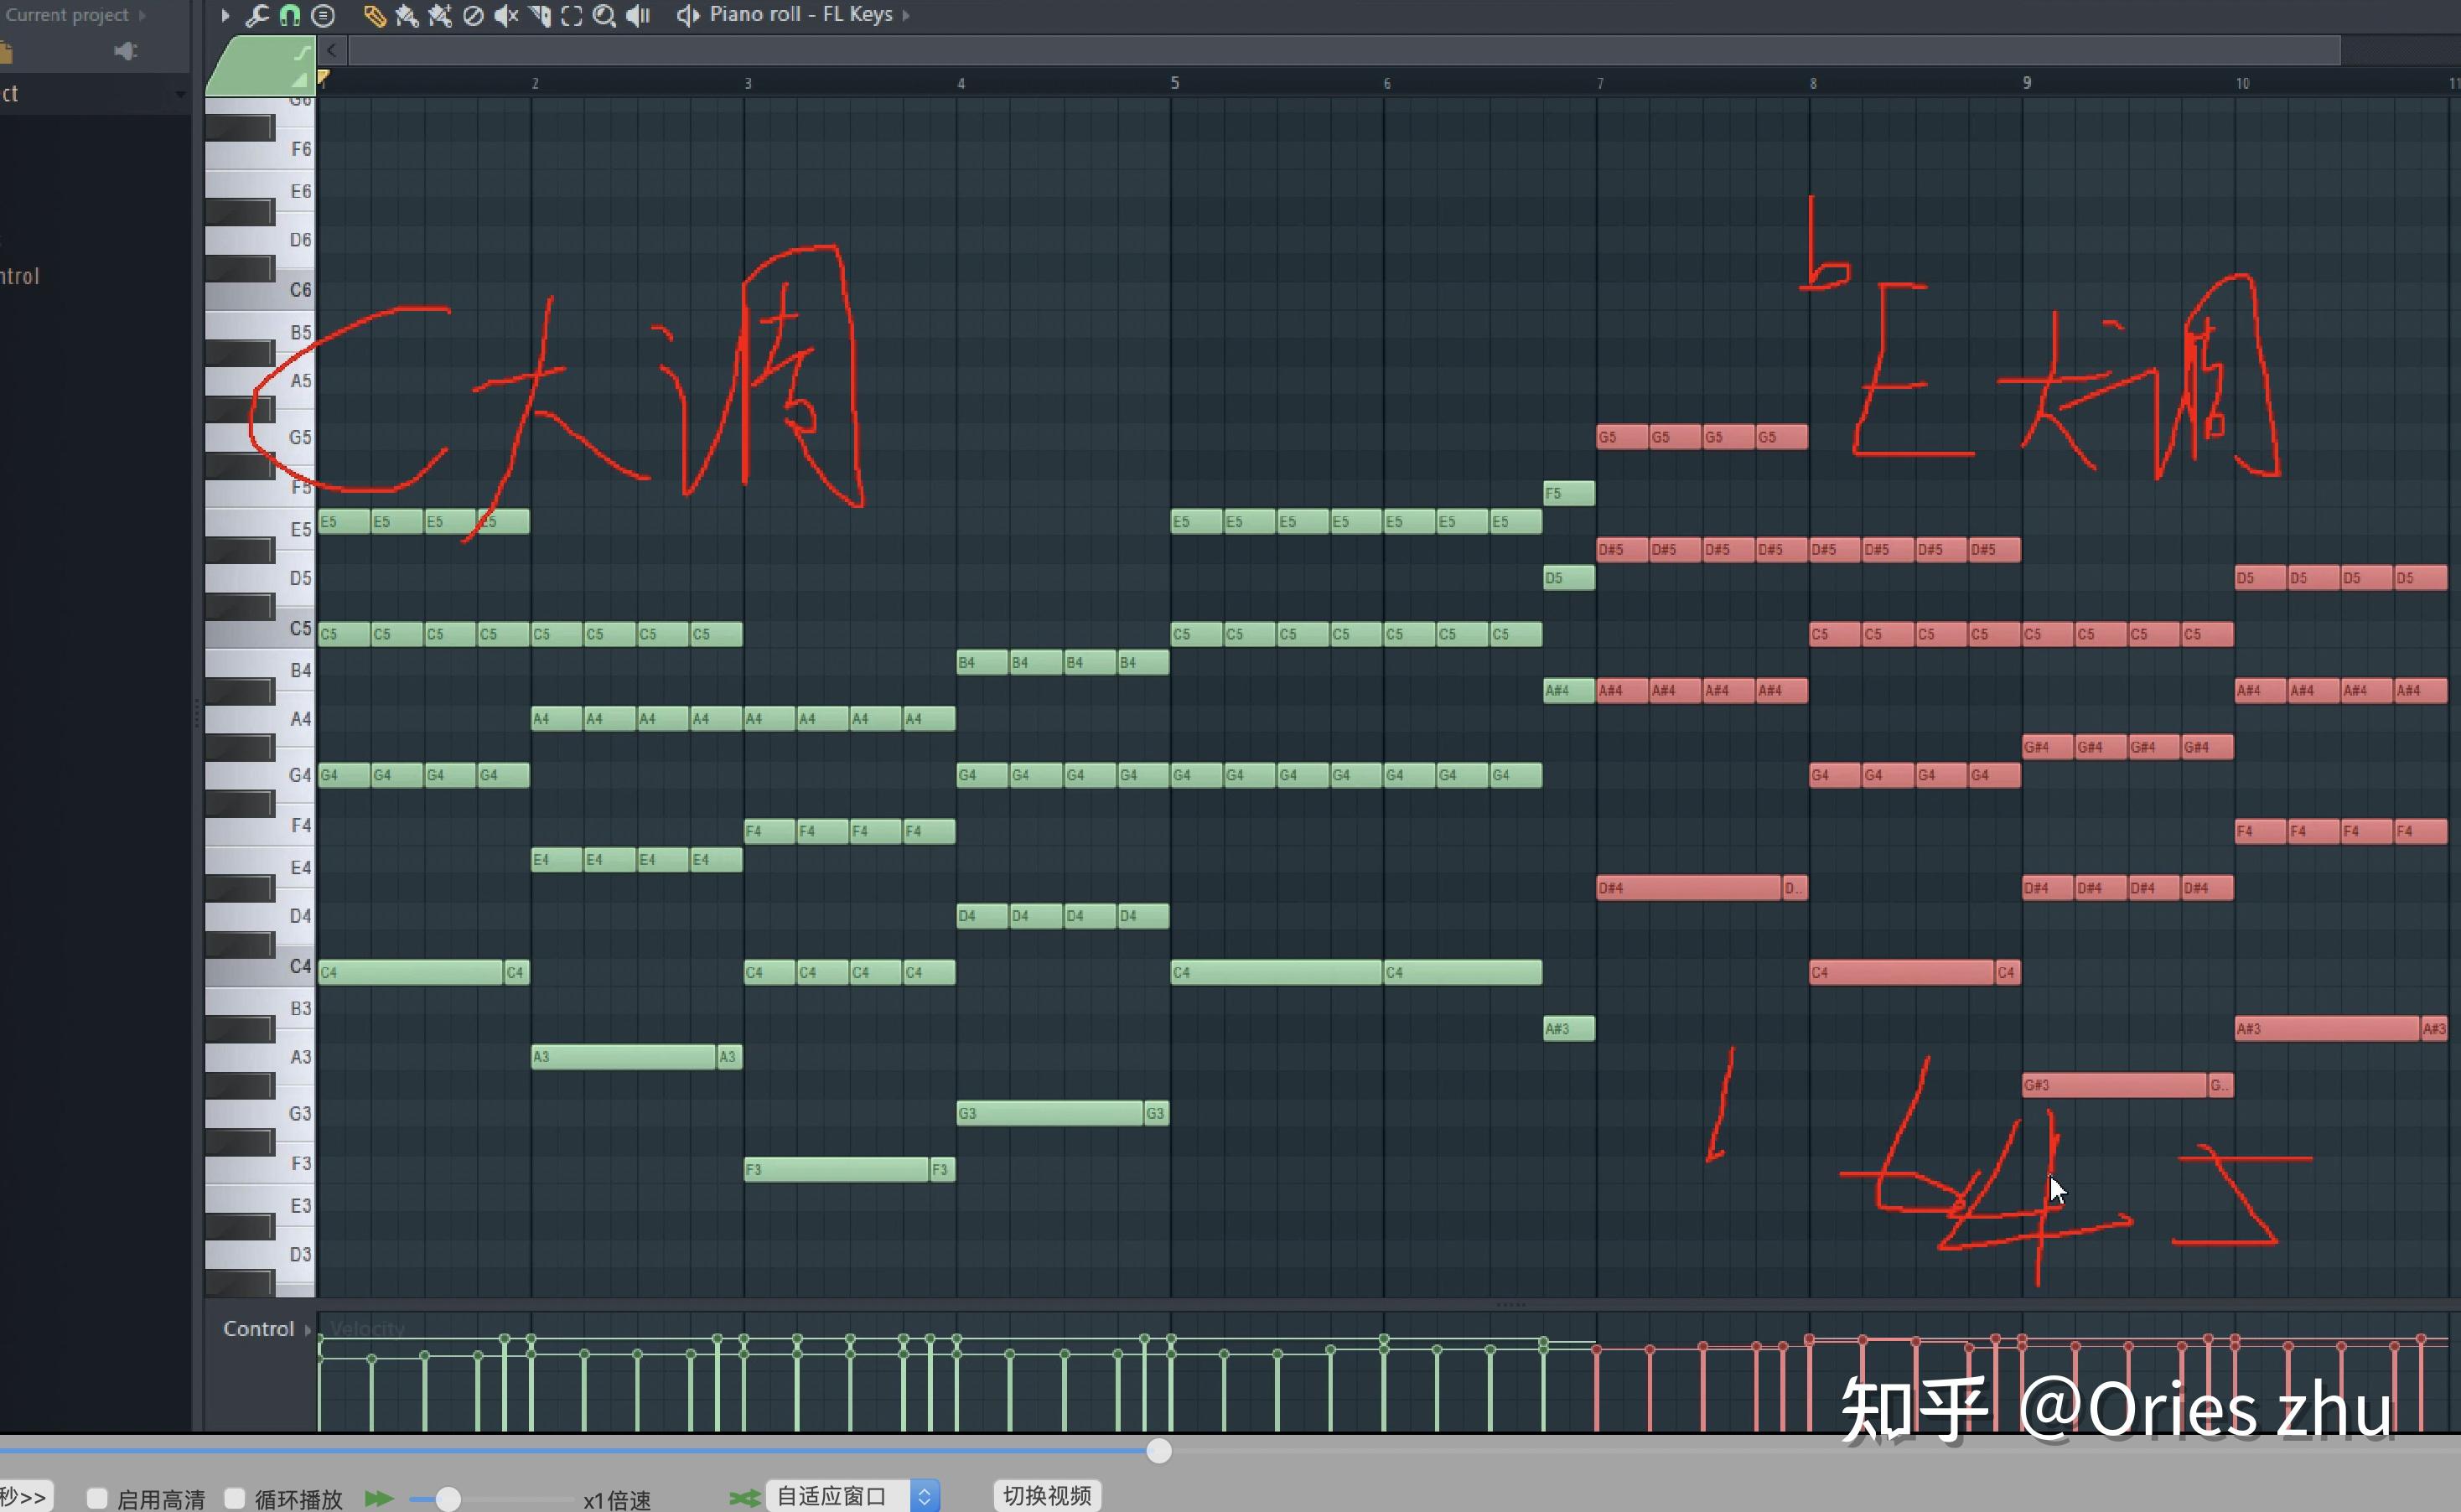Click the target channel speaker icon
The image size is (2461, 1512).
(687, 15)
